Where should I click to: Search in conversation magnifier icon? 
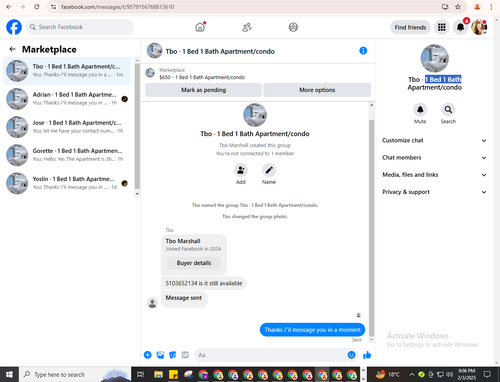[x=448, y=109]
